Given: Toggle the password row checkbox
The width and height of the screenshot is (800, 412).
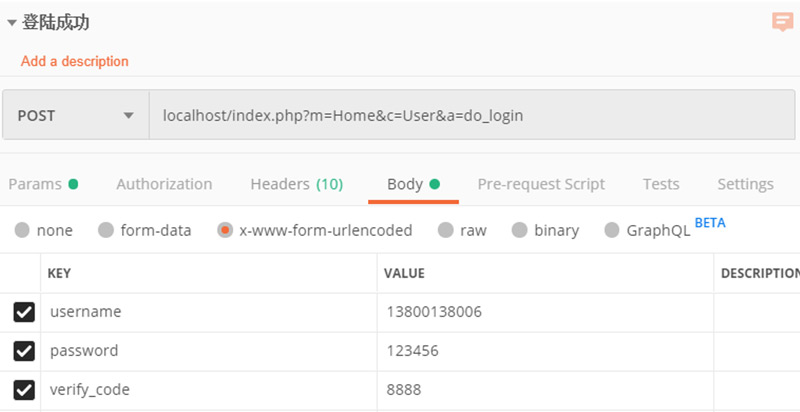Looking at the screenshot, I should 24,351.
